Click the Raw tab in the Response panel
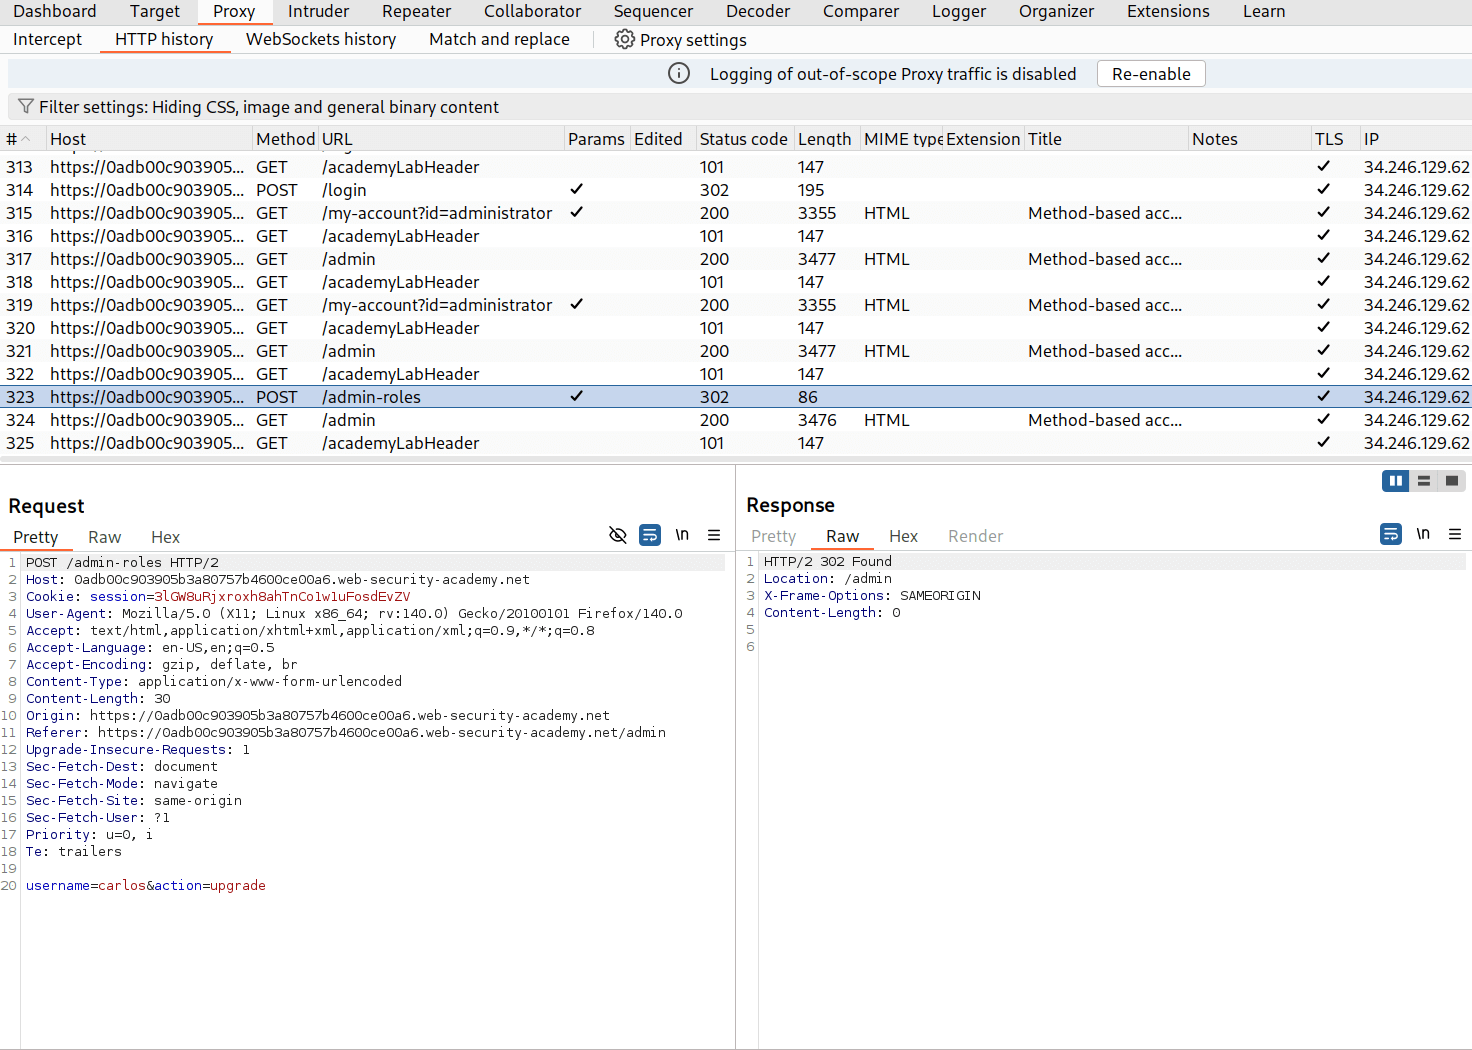 (x=842, y=536)
